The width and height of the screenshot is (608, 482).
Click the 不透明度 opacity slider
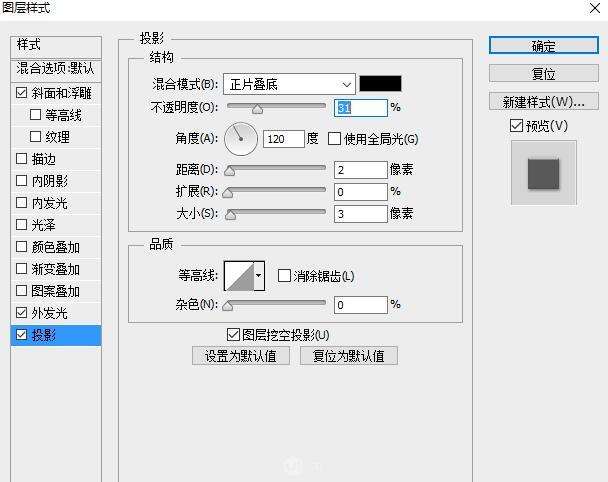[277, 107]
